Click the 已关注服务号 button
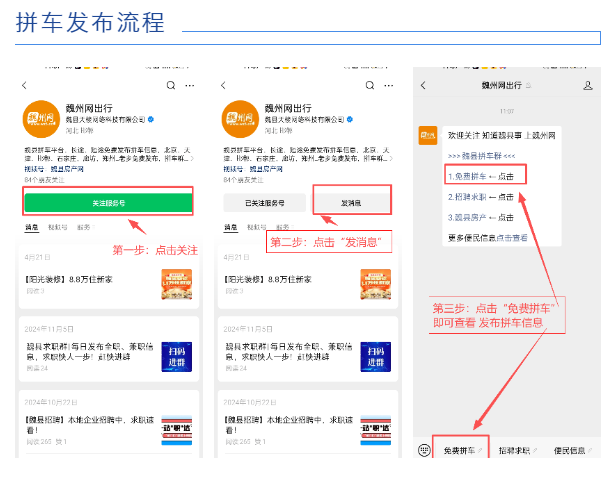The height and width of the screenshot is (481, 611). click(262, 203)
